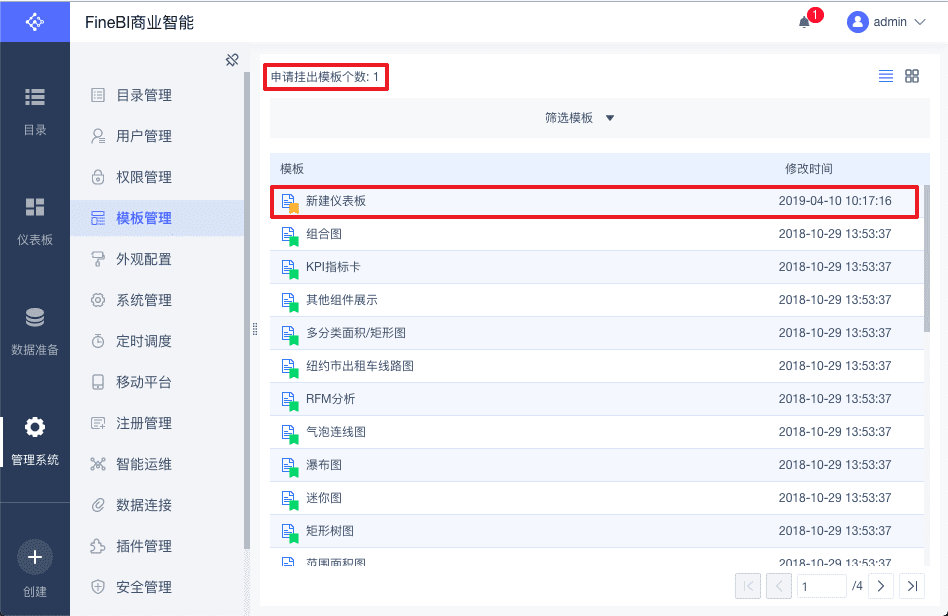
Task: Collapse sidebar using the splitter handle
Action: point(255,329)
